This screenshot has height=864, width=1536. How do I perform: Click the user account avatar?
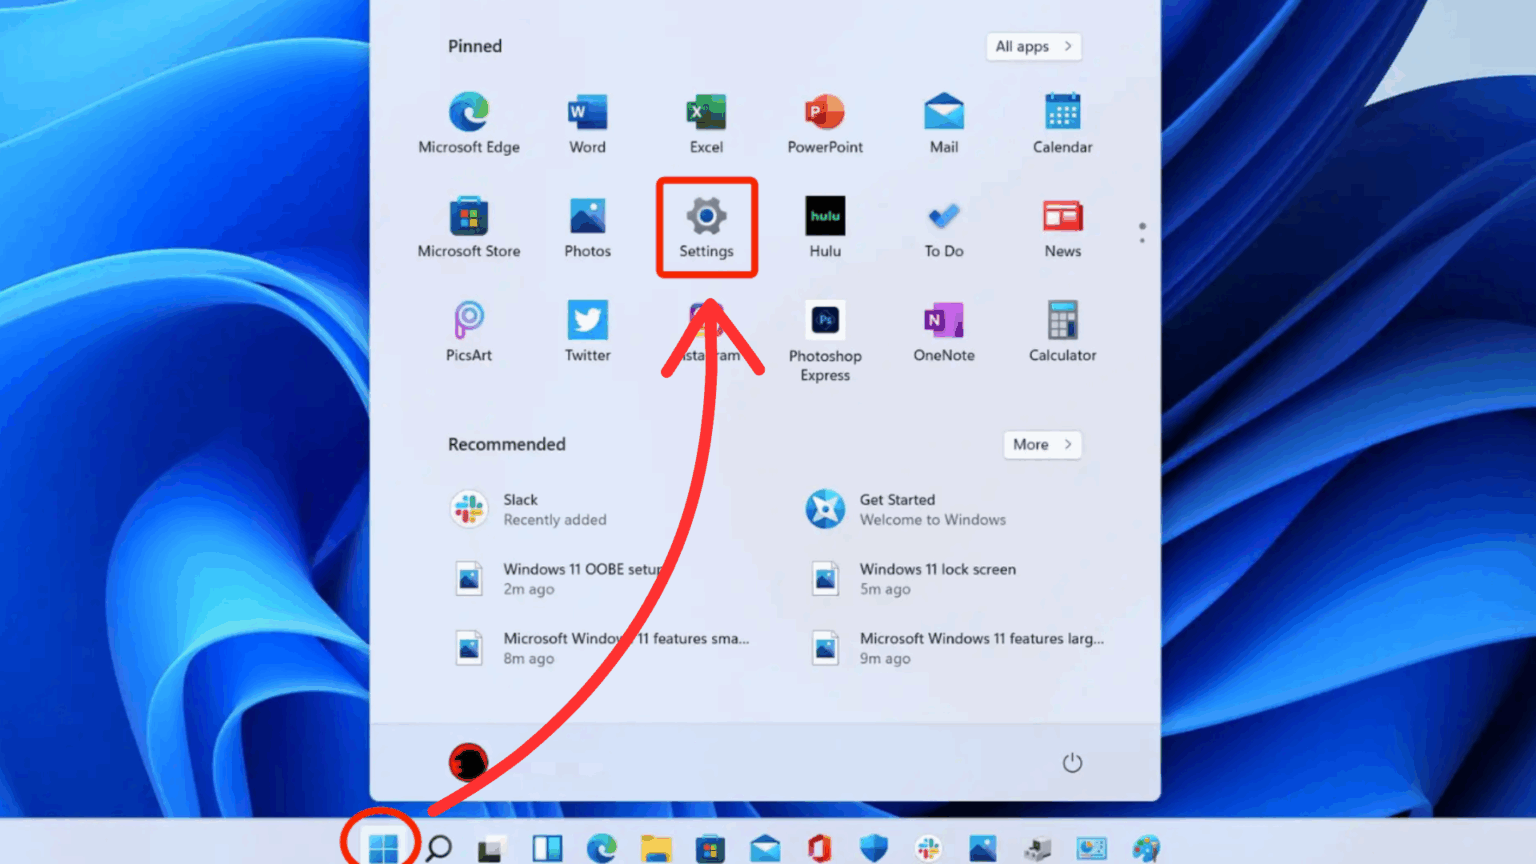click(469, 761)
